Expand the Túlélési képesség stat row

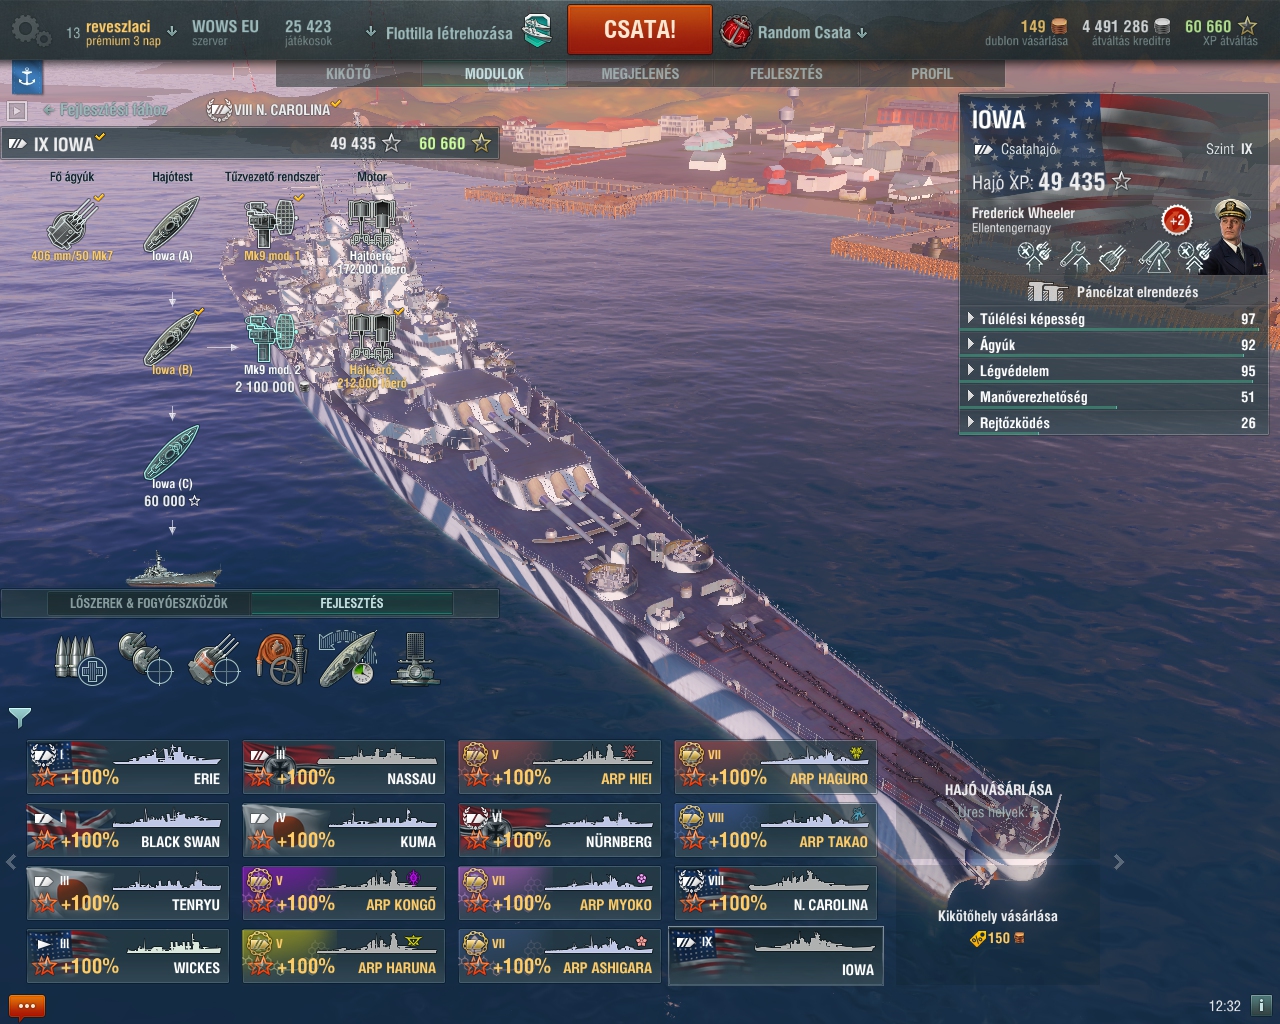(1113, 319)
